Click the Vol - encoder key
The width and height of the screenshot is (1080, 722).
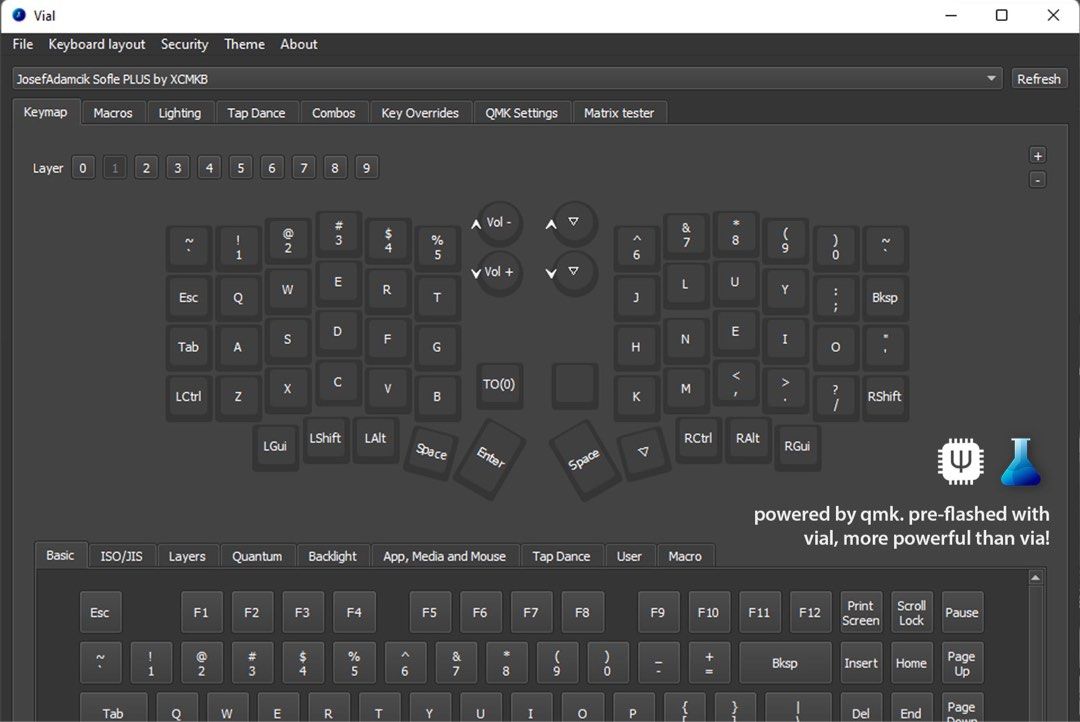point(498,223)
